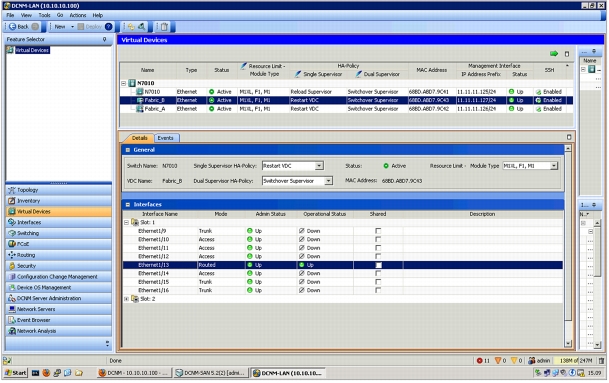Image resolution: width=609 pixels, height=383 pixels.
Task: Open the File menu
Action: coord(10,15)
